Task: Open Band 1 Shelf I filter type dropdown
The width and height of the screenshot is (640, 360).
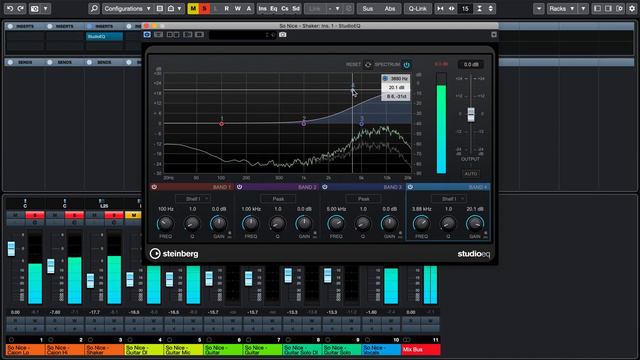Action: 193,199
